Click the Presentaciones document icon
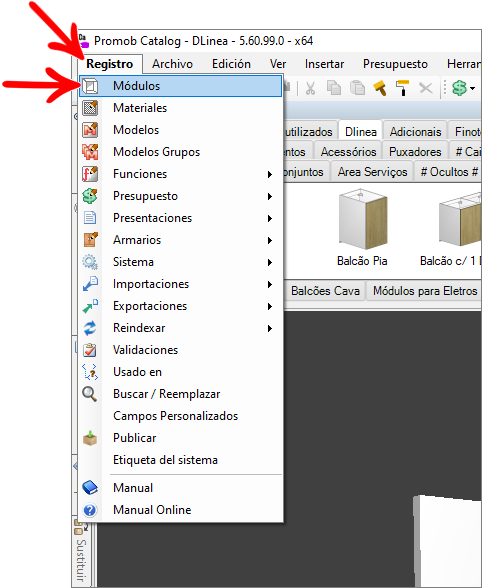The width and height of the screenshot is (482, 588). (x=90, y=218)
